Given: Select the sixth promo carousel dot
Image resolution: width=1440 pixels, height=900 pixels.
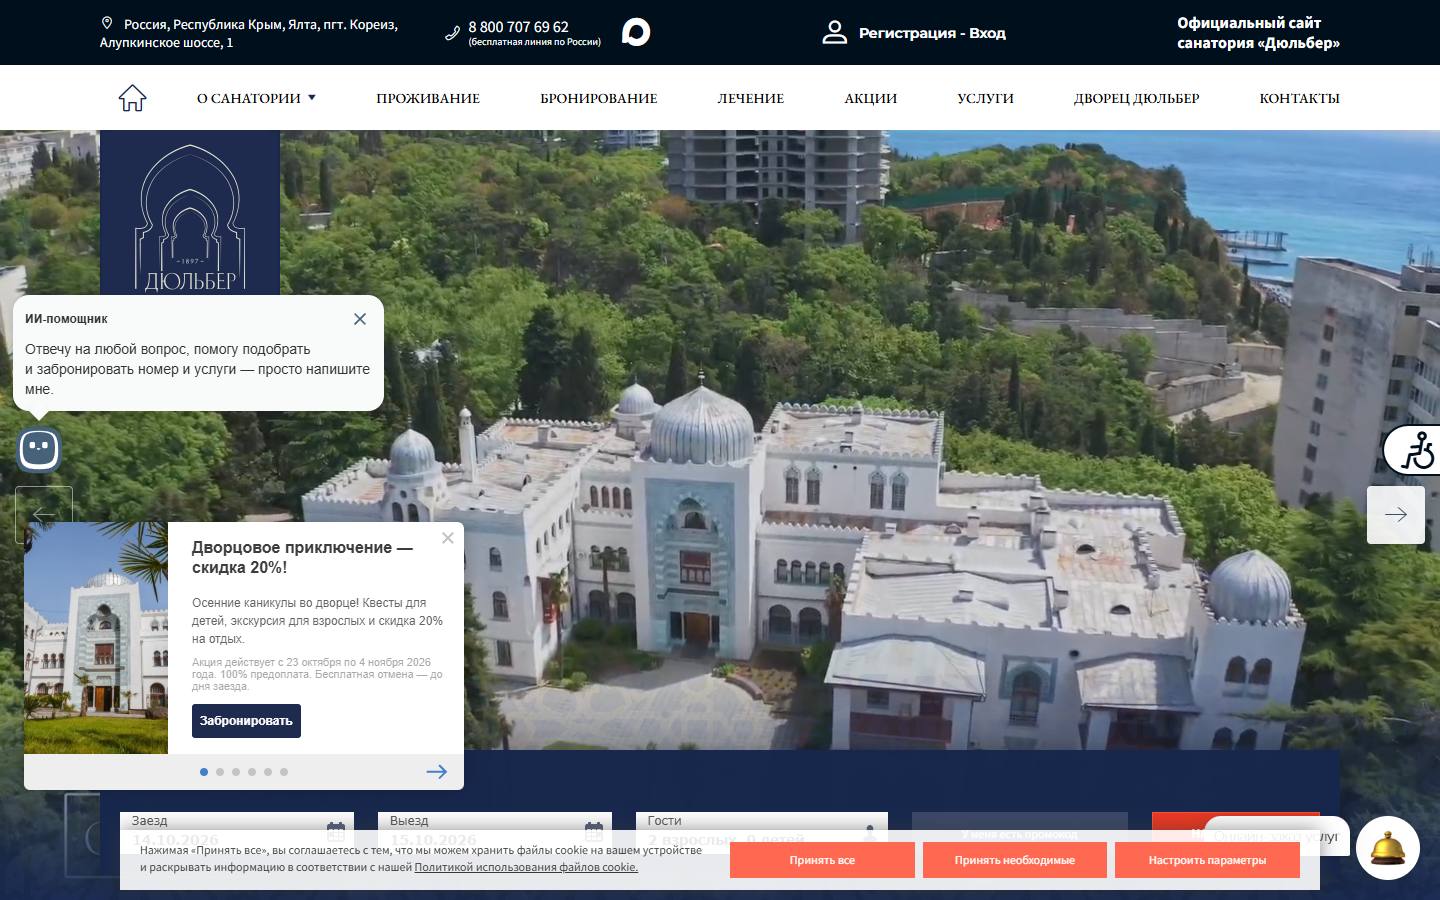Looking at the screenshot, I should point(284,772).
